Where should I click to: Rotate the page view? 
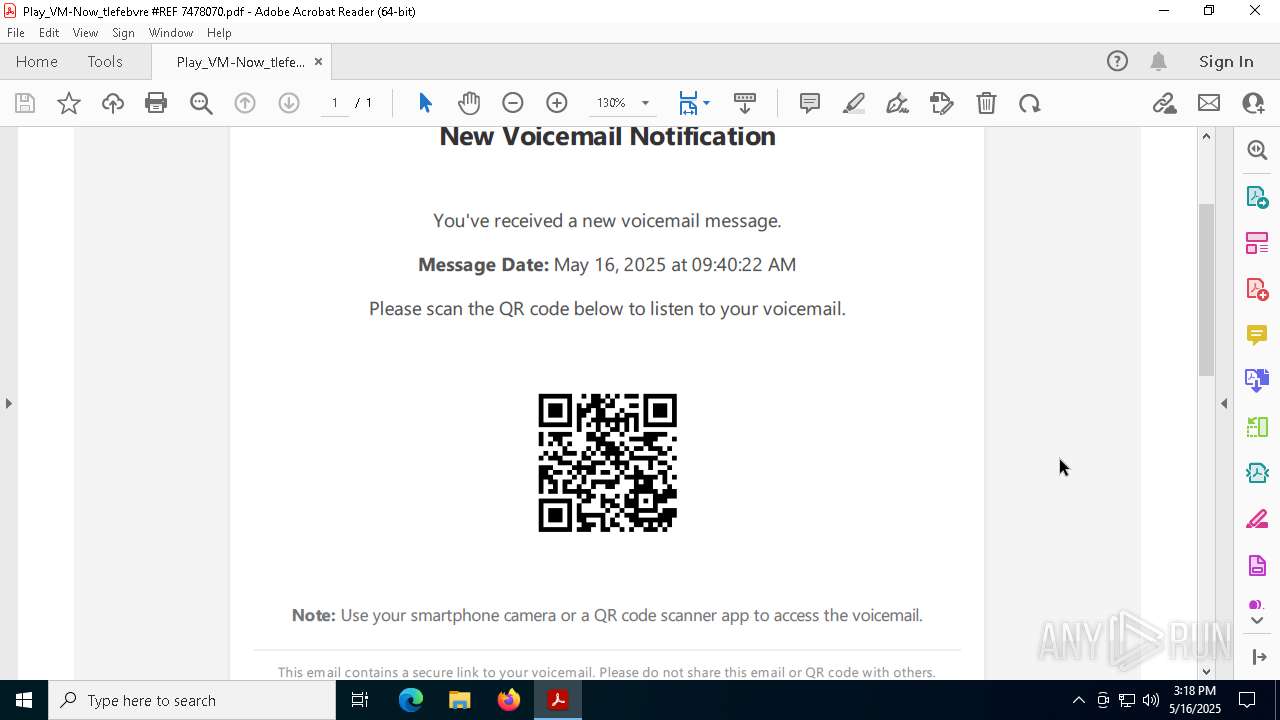coord(1030,103)
